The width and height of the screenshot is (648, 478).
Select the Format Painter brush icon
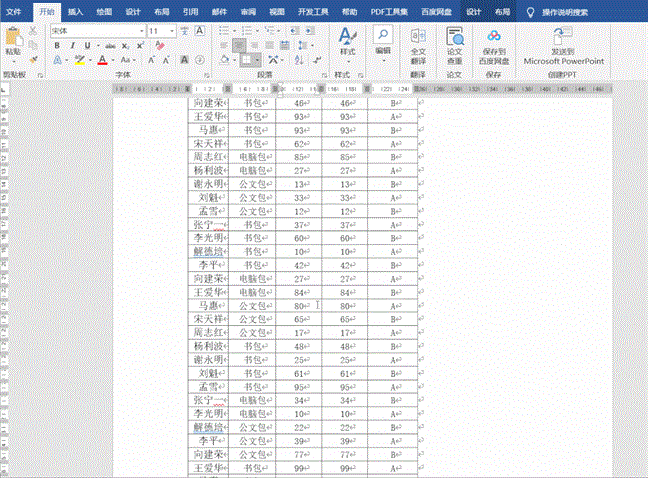pyautogui.click(x=33, y=59)
